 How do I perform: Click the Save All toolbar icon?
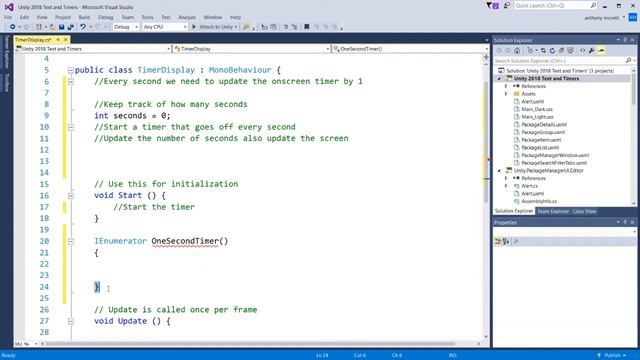pos(70,27)
